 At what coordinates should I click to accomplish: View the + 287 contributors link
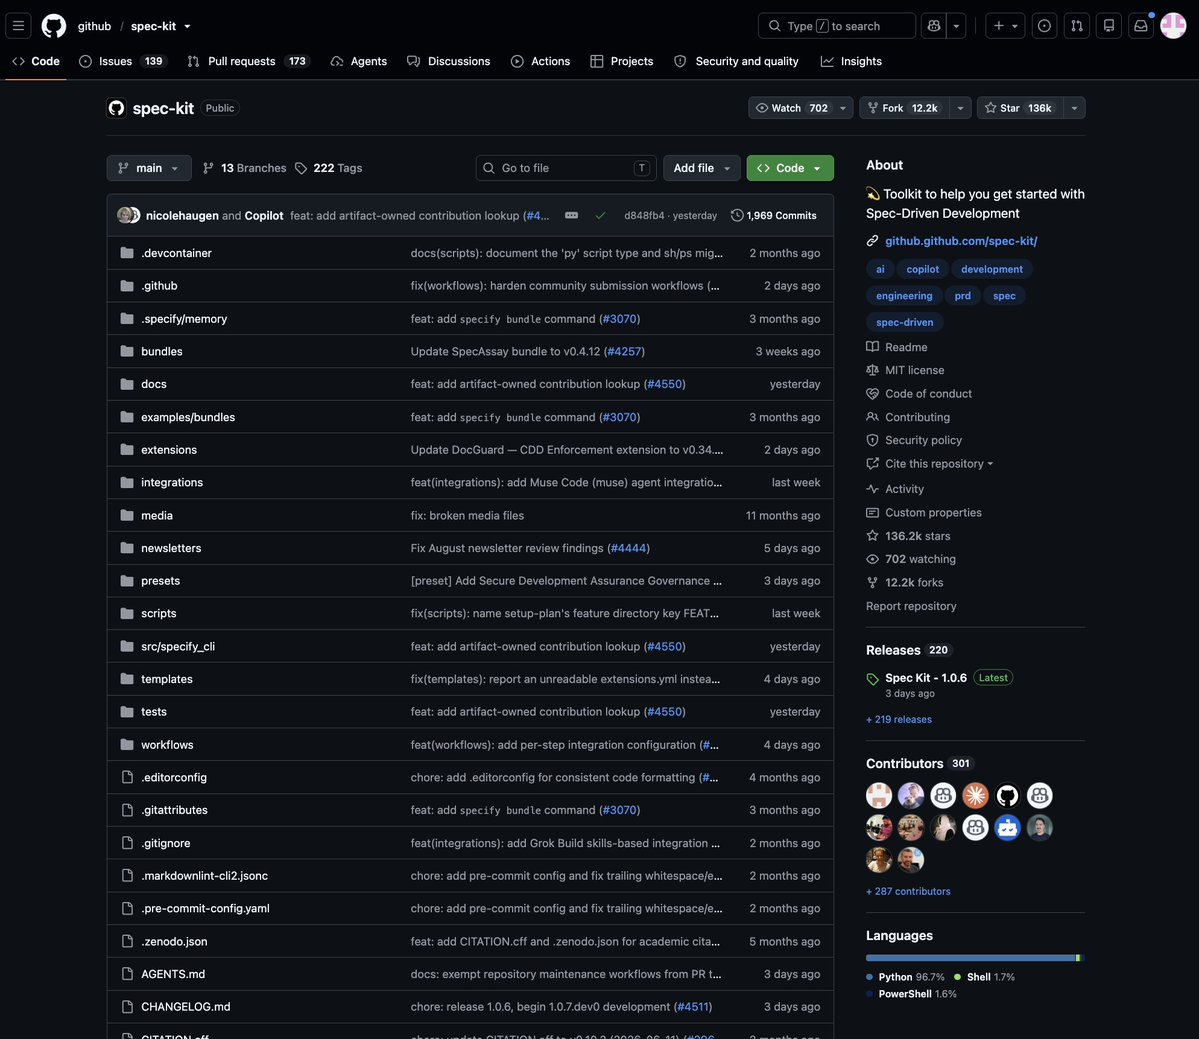(x=908, y=891)
